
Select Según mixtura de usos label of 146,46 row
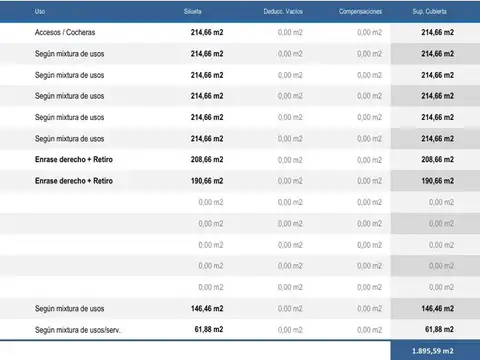tap(69, 309)
